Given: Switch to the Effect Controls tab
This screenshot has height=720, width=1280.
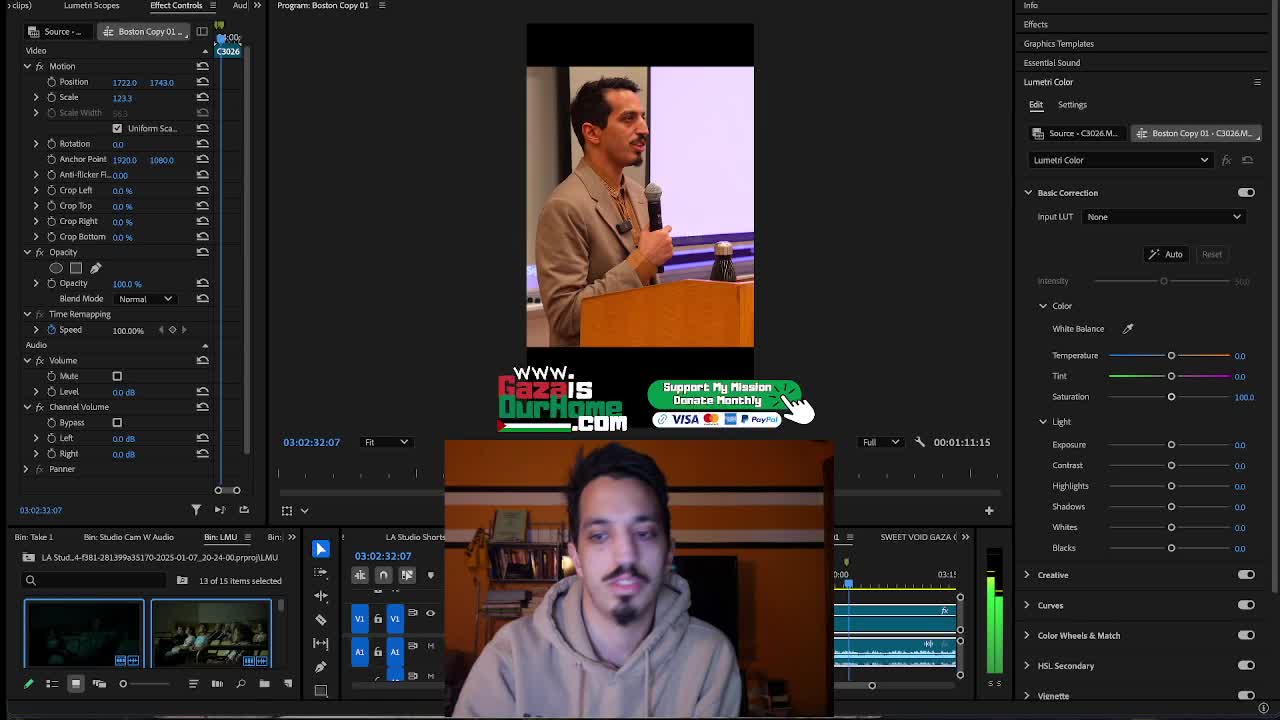Looking at the screenshot, I should pyautogui.click(x=176, y=6).
